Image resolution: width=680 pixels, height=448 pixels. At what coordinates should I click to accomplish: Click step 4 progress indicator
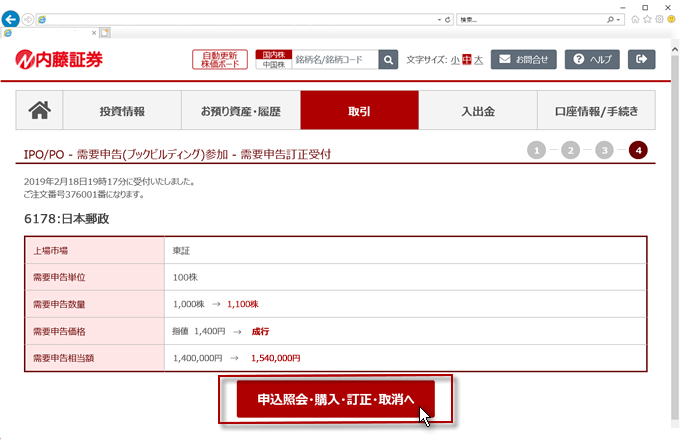pos(638,150)
